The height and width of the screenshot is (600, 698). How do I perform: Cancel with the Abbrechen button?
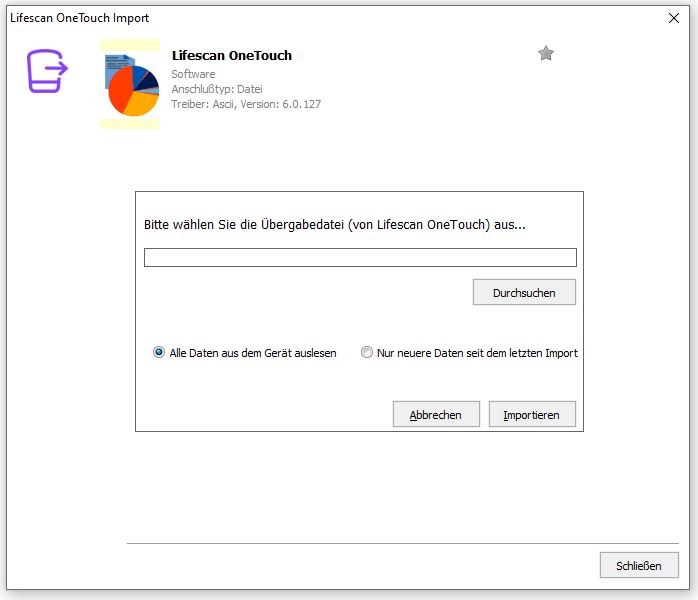point(436,414)
